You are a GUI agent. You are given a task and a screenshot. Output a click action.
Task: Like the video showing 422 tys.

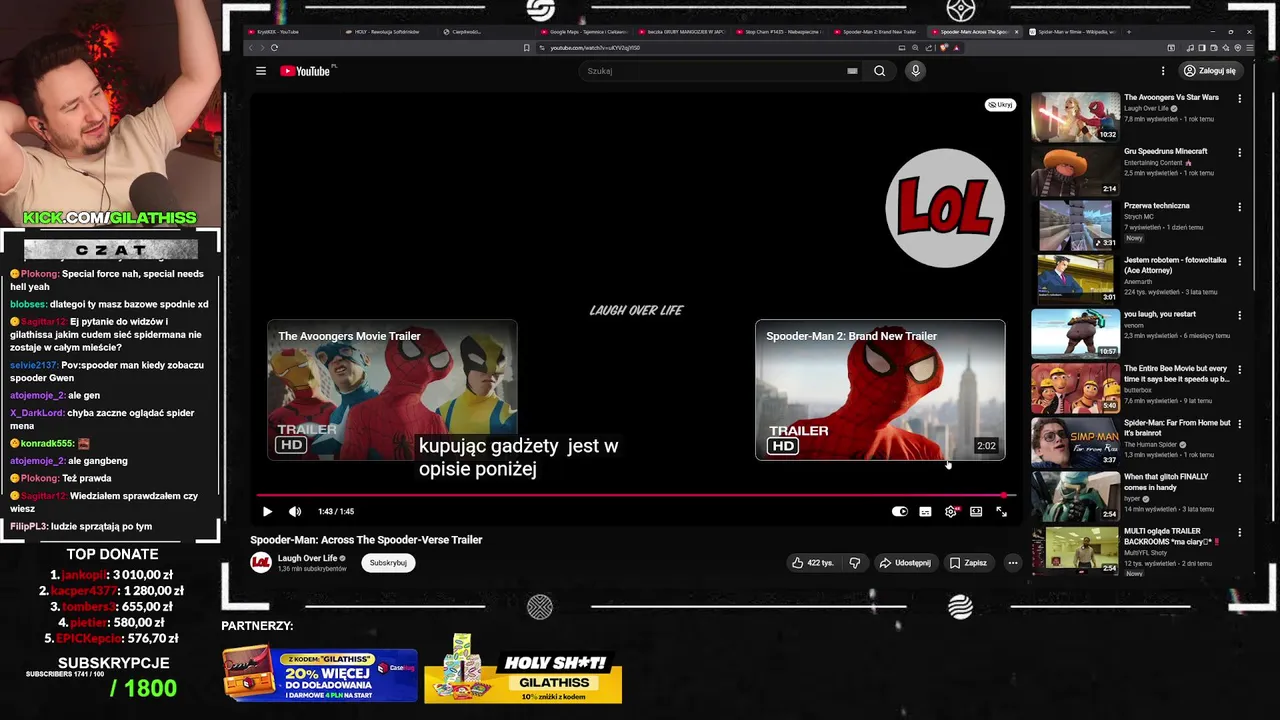tap(811, 563)
